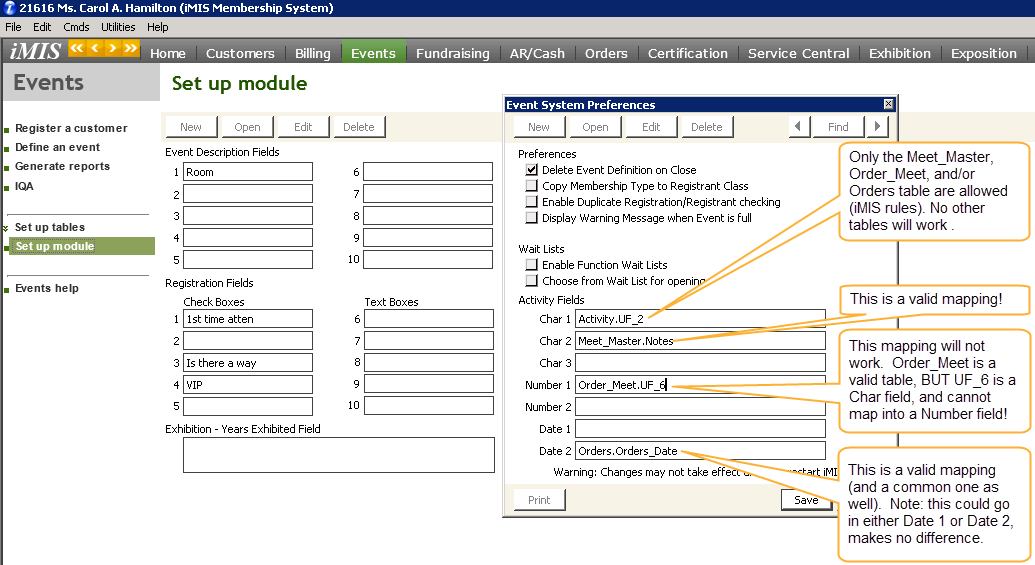
Task: Uncheck Delete Event Definition on Close
Action: tap(532, 170)
